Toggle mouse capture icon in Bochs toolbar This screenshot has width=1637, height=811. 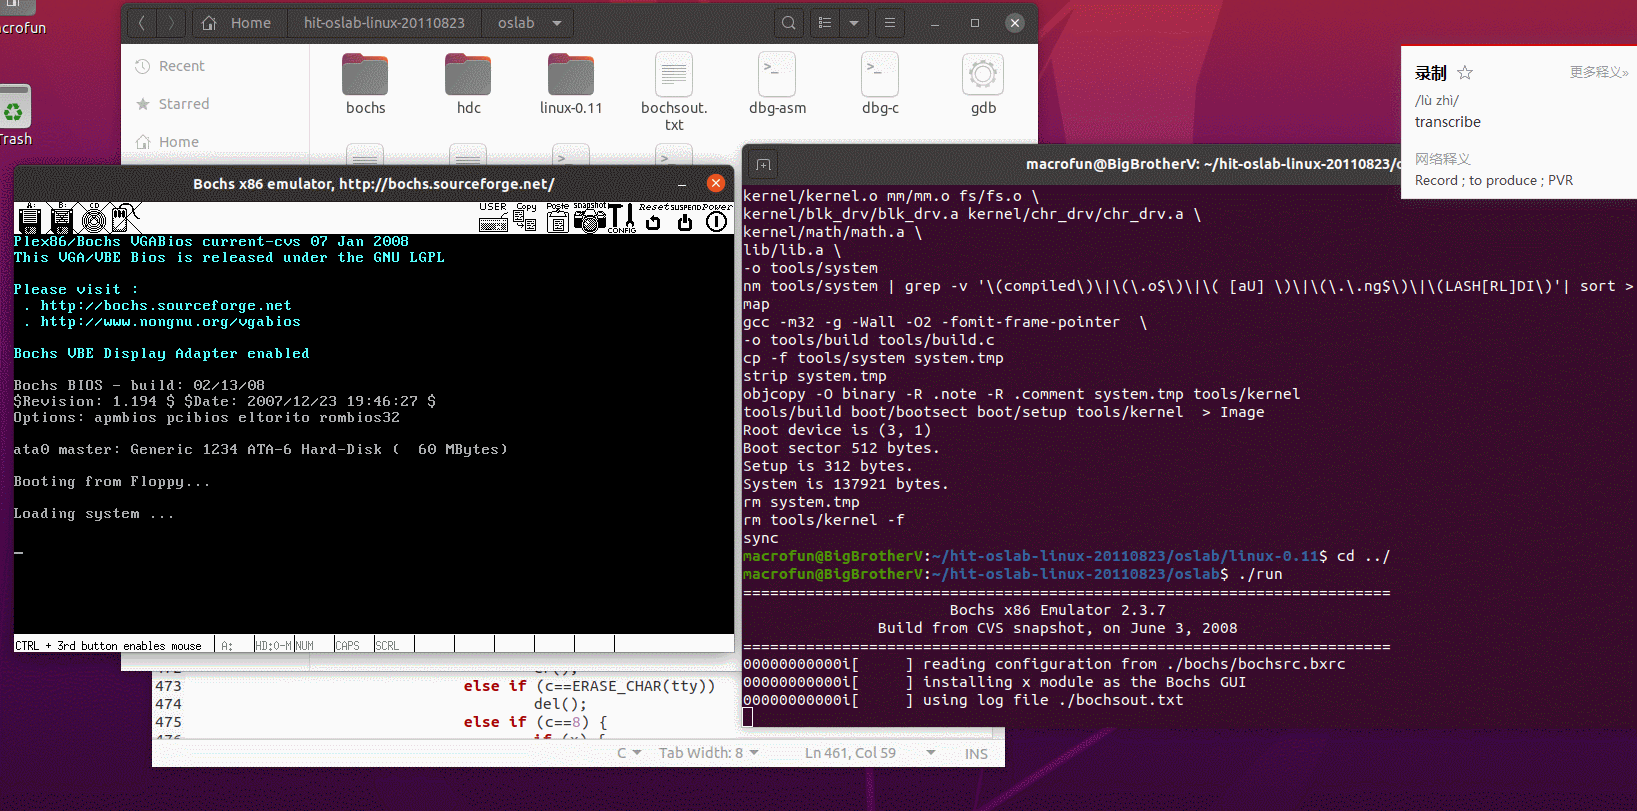(125, 218)
